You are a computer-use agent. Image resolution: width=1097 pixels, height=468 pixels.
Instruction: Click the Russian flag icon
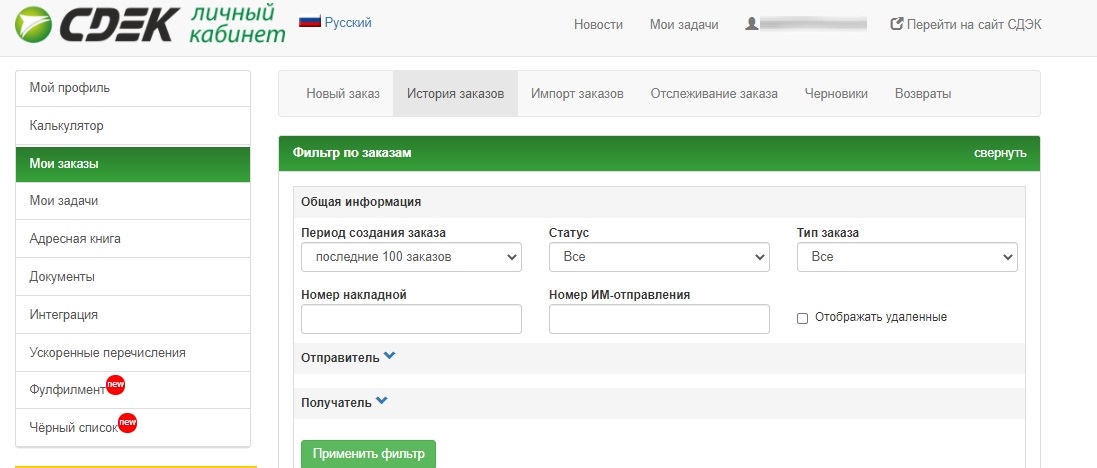pos(309,22)
